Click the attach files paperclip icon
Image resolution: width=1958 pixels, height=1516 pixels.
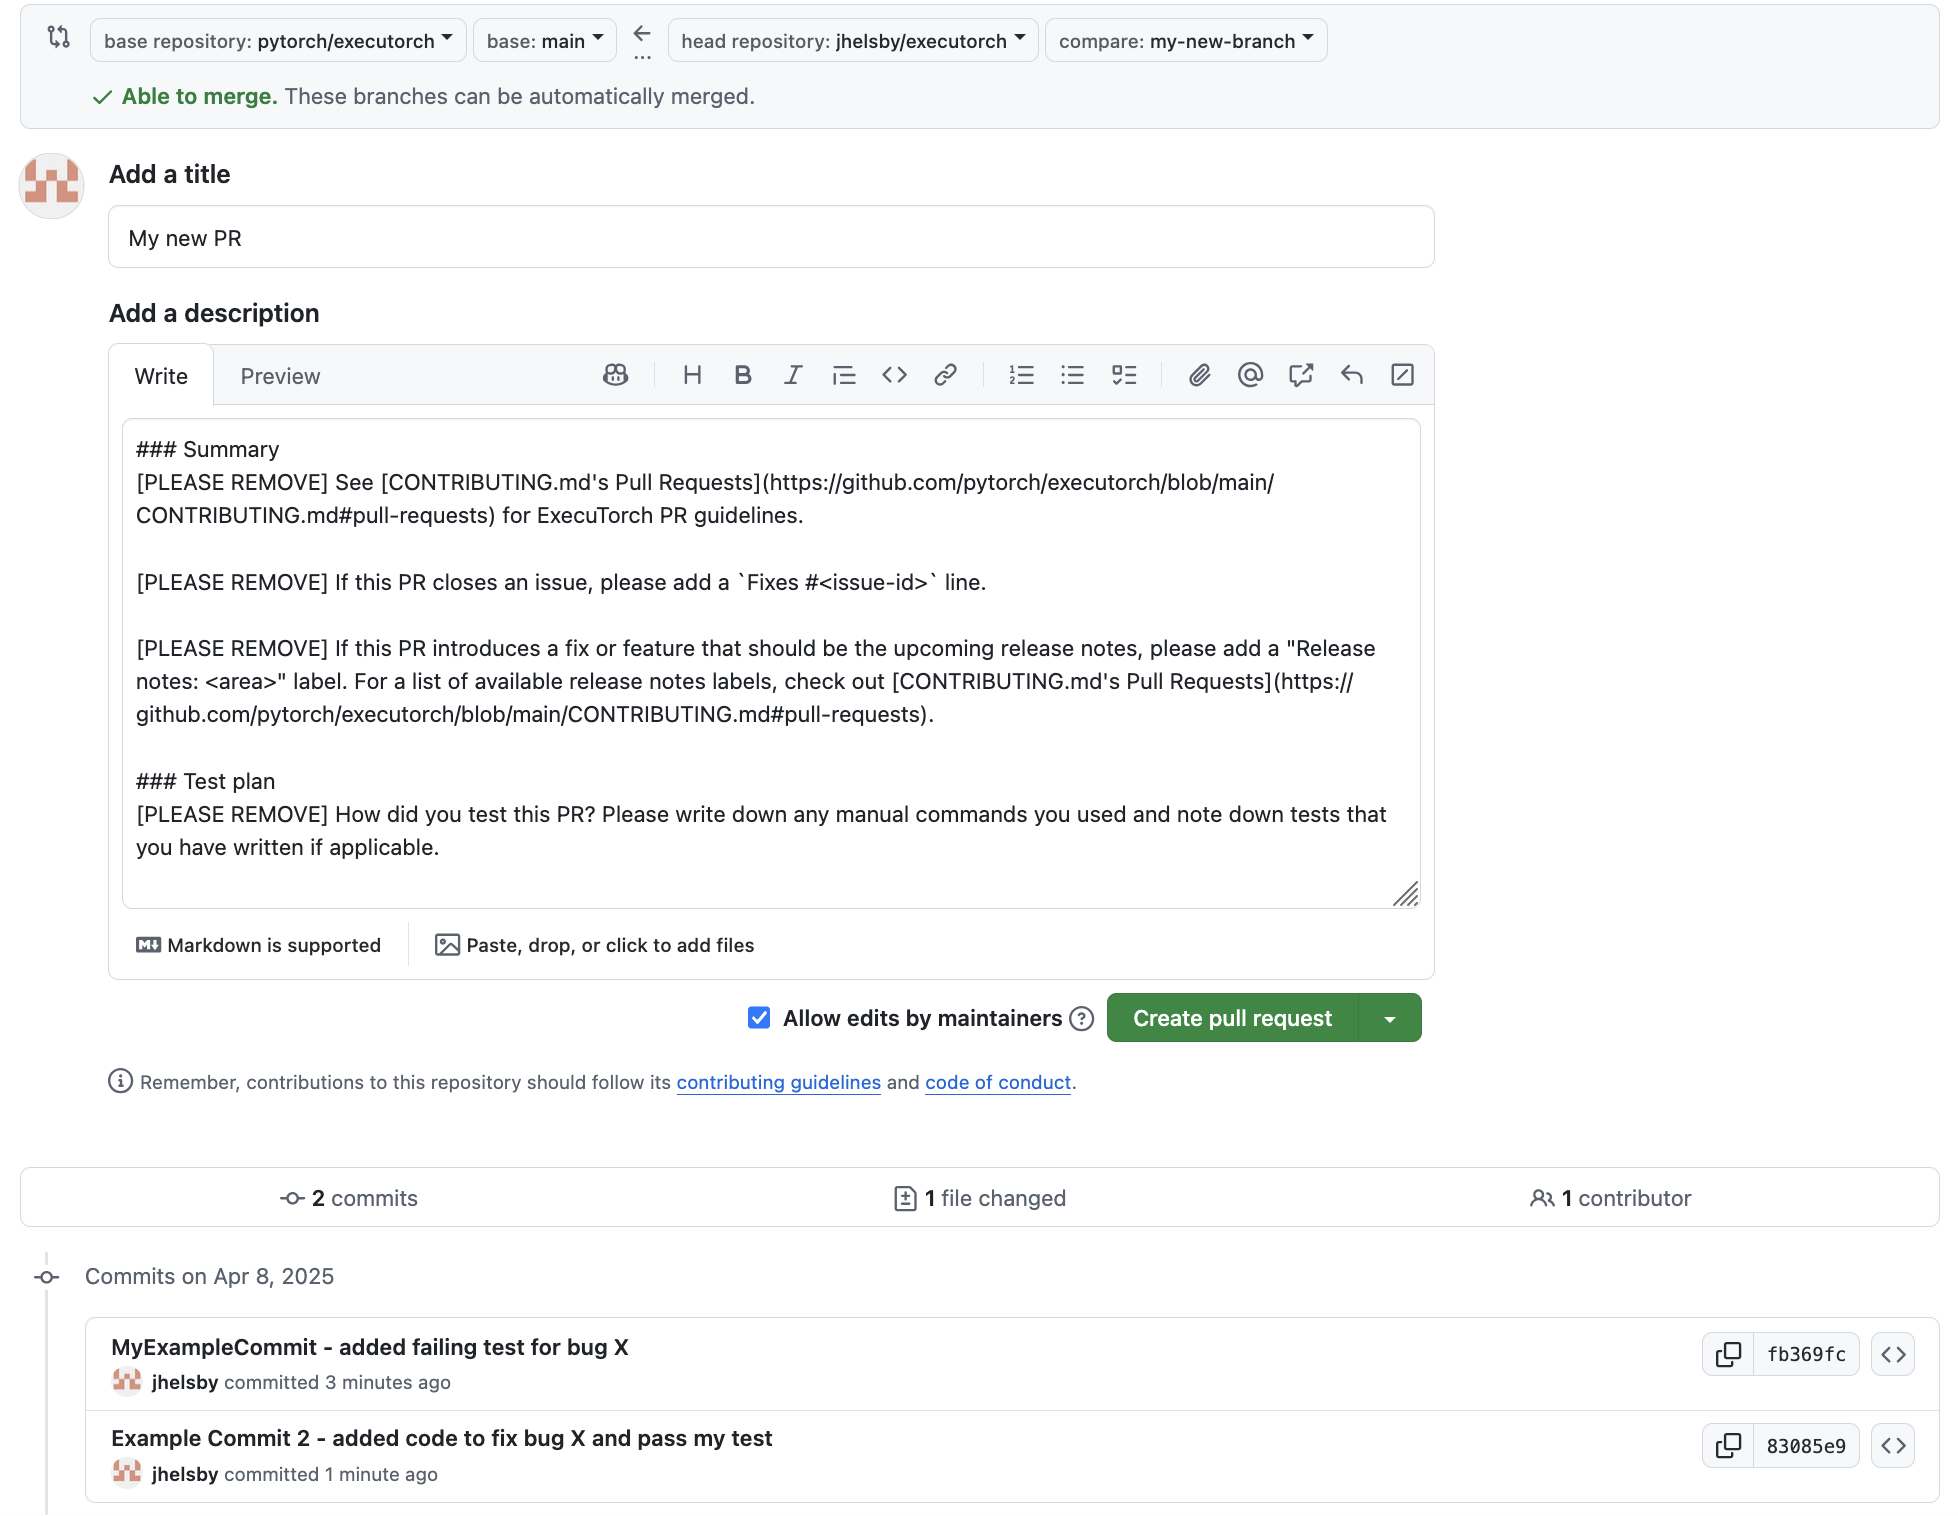pyautogui.click(x=1199, y=375)
